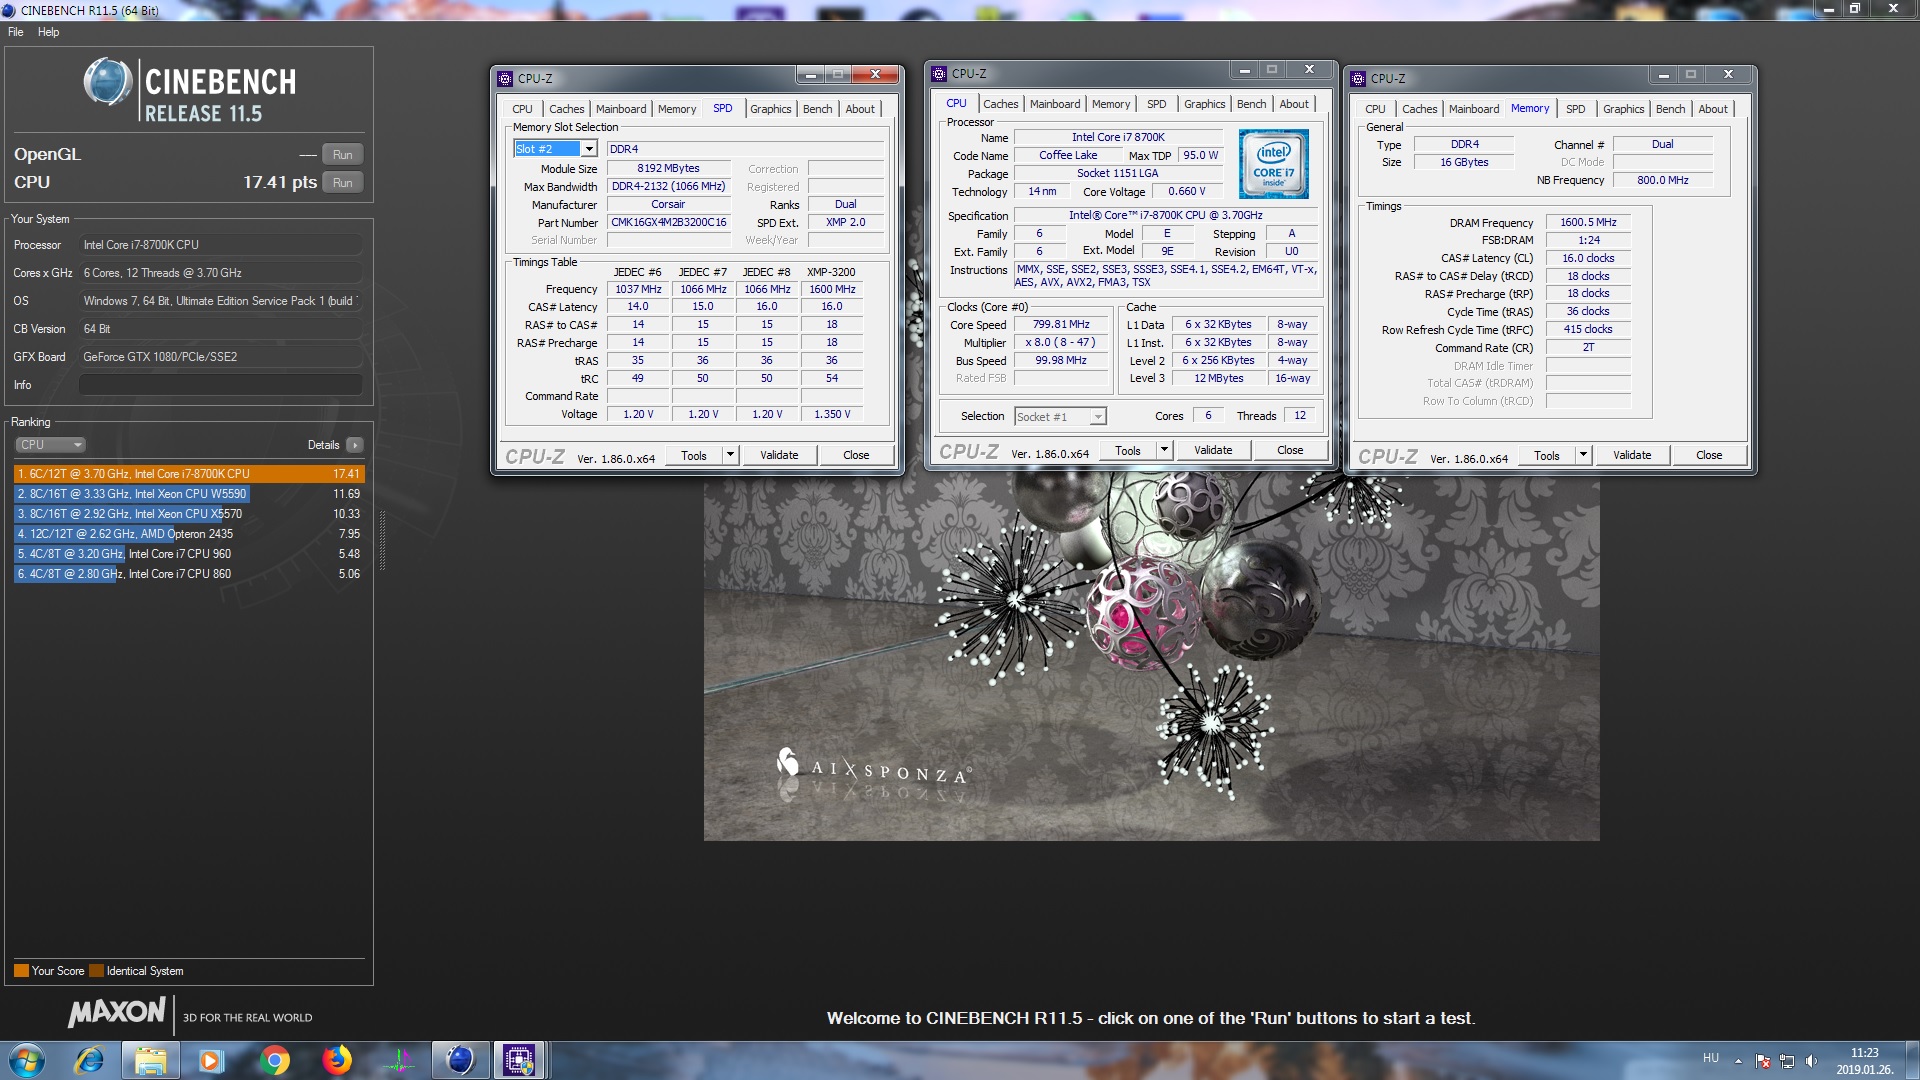Switch to the Caches tab in the SPD window

coord(566,109)
